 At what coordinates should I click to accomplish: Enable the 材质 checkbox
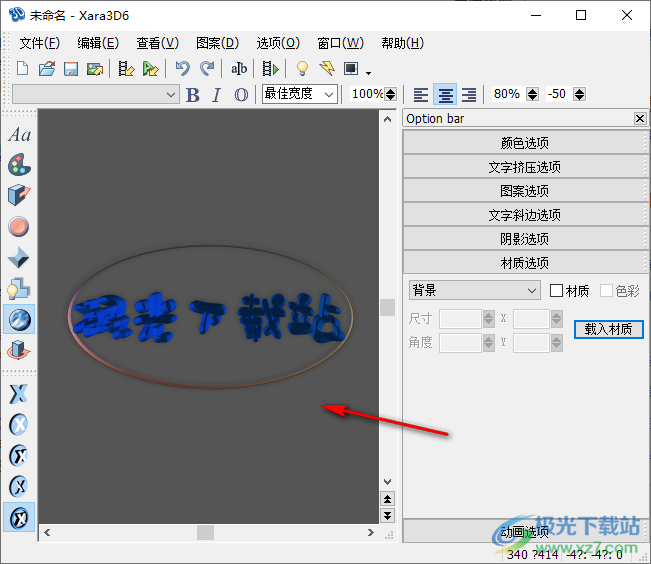point(556,291)
